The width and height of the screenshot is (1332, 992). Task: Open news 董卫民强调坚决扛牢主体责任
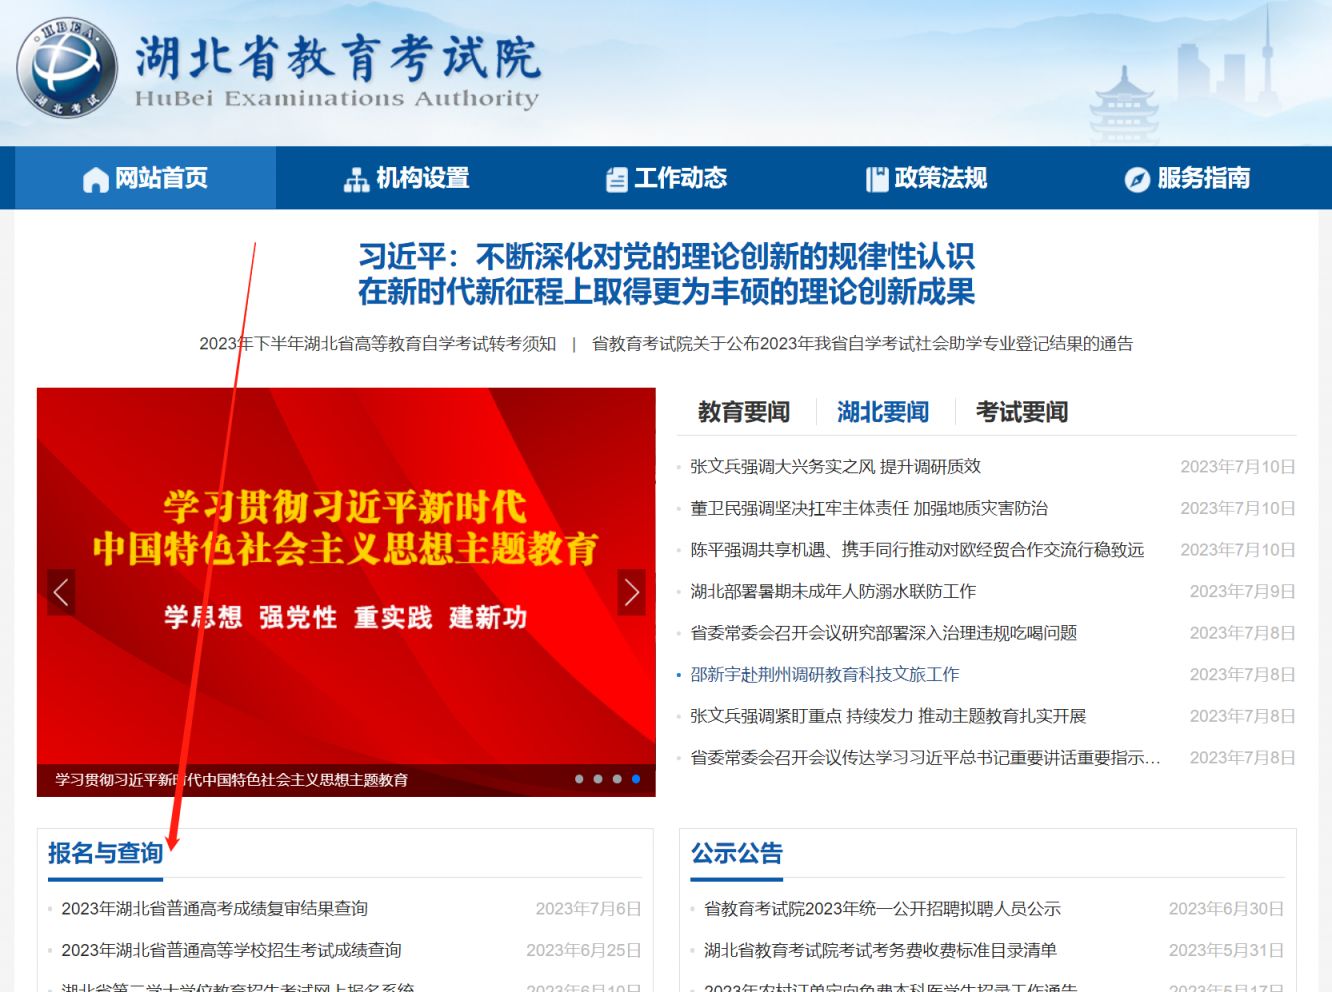click(869, 509)
